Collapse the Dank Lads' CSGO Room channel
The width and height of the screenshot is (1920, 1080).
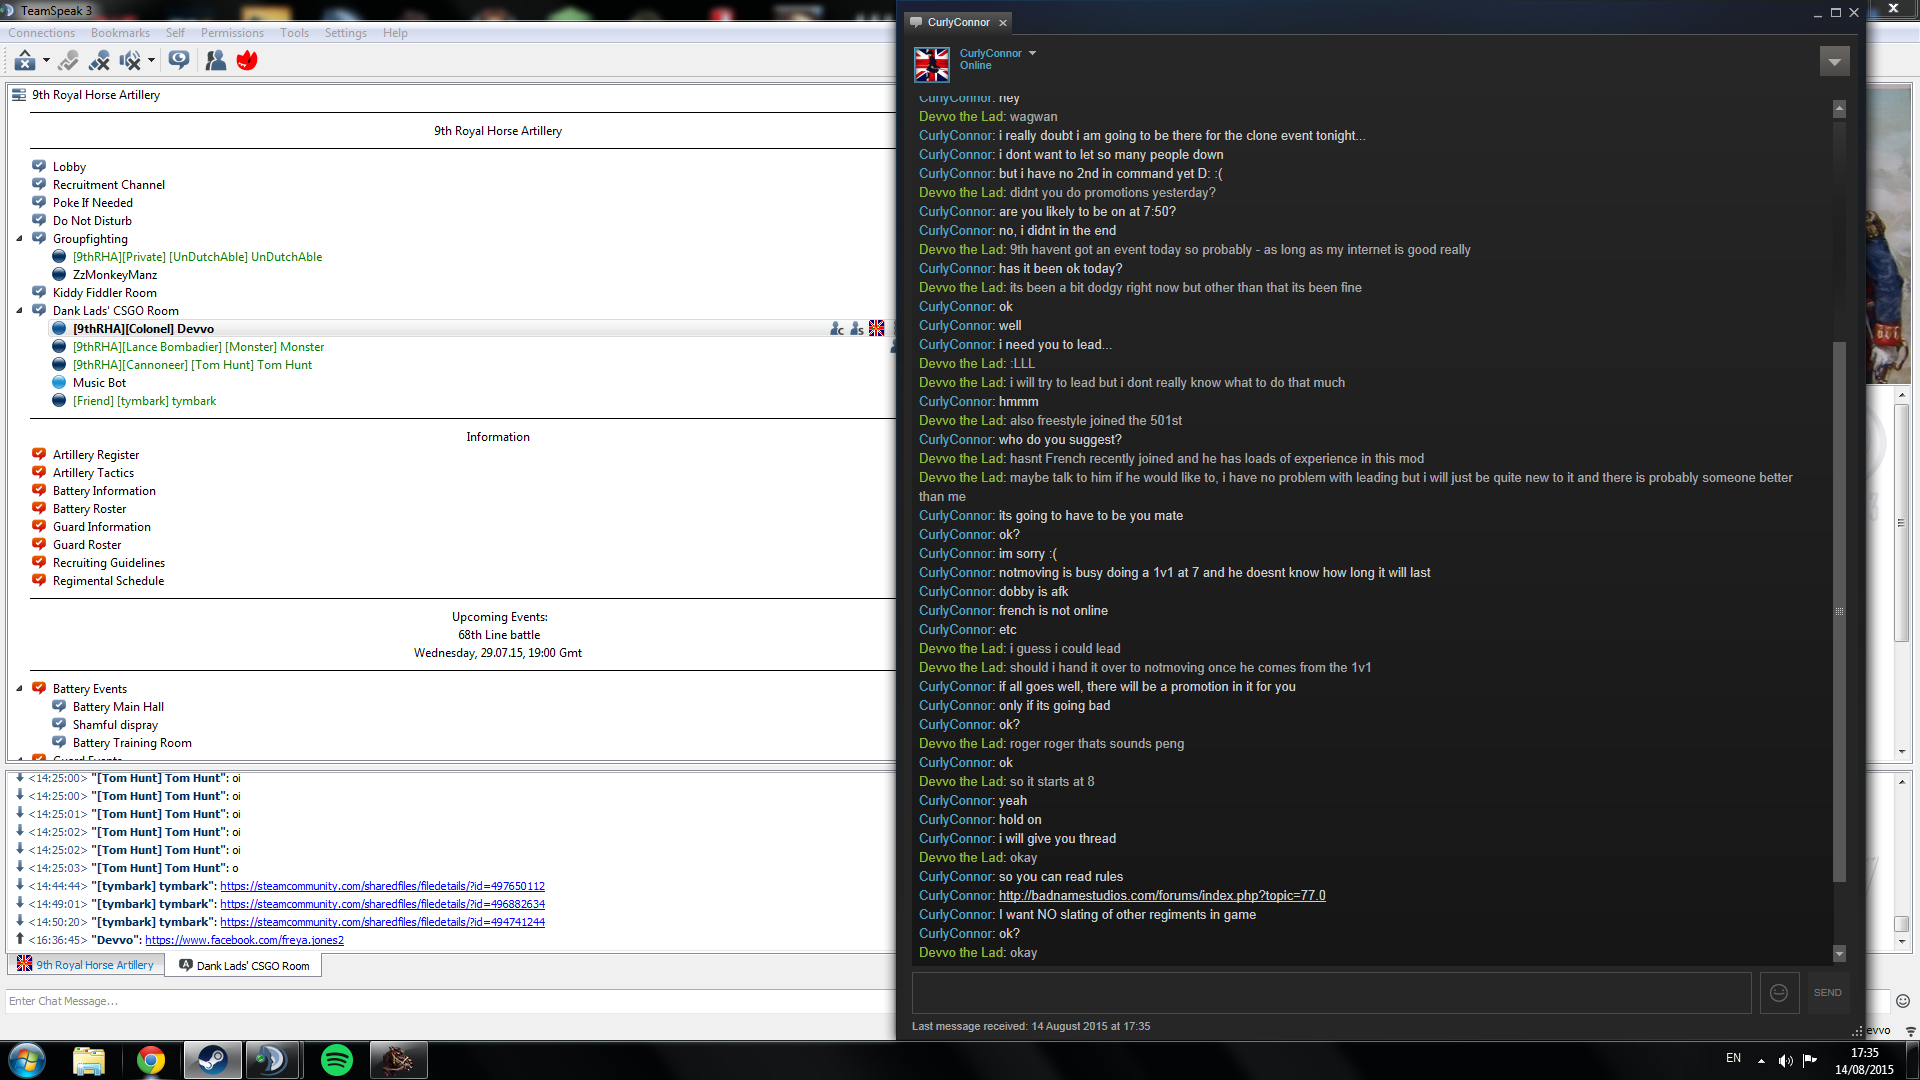pyautogui.click(x=19, y=311)
